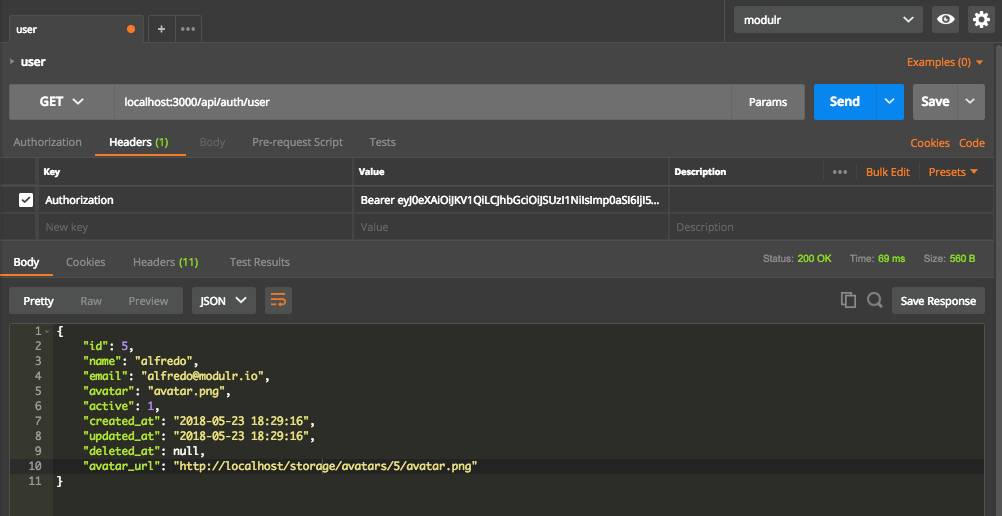Search within the response body
Image resolution: width=1002 pixels, height=516 pixels.
[875, 300]
